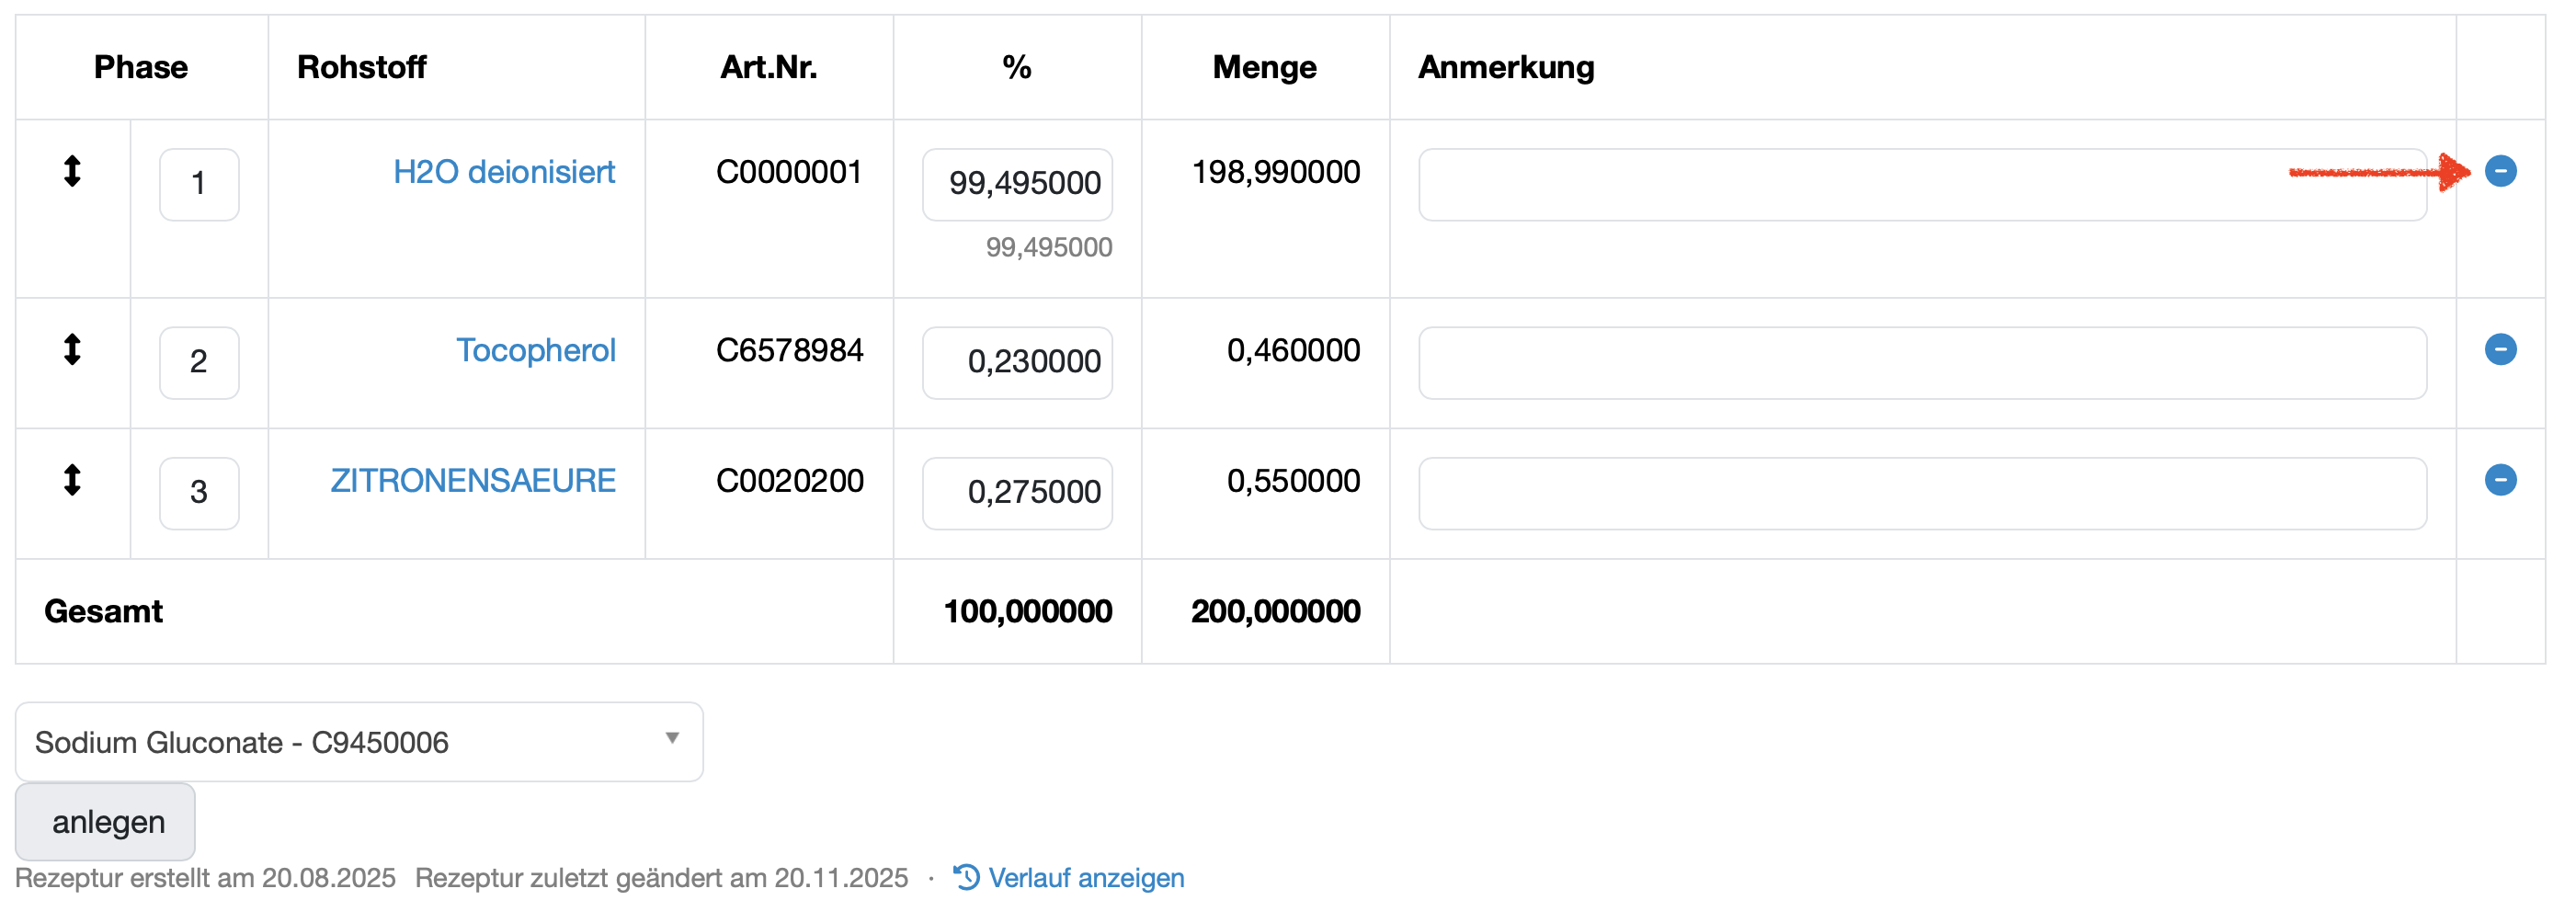Click the minus icon for Tocopherol
Viewport: 2576px width, 923px height.
[x=2500, y=349]
